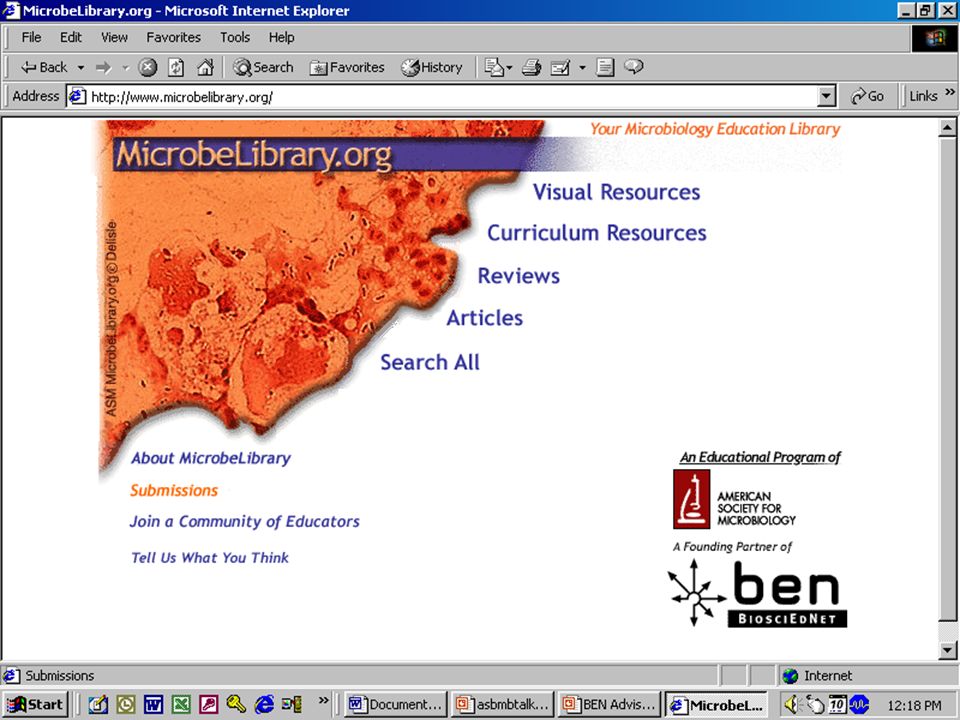Open the Submissions link

[174, 490]
